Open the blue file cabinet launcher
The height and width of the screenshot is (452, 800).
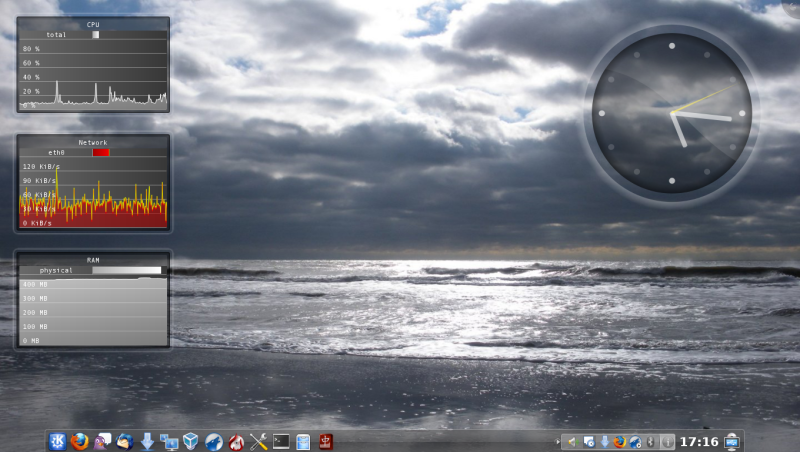303,441
